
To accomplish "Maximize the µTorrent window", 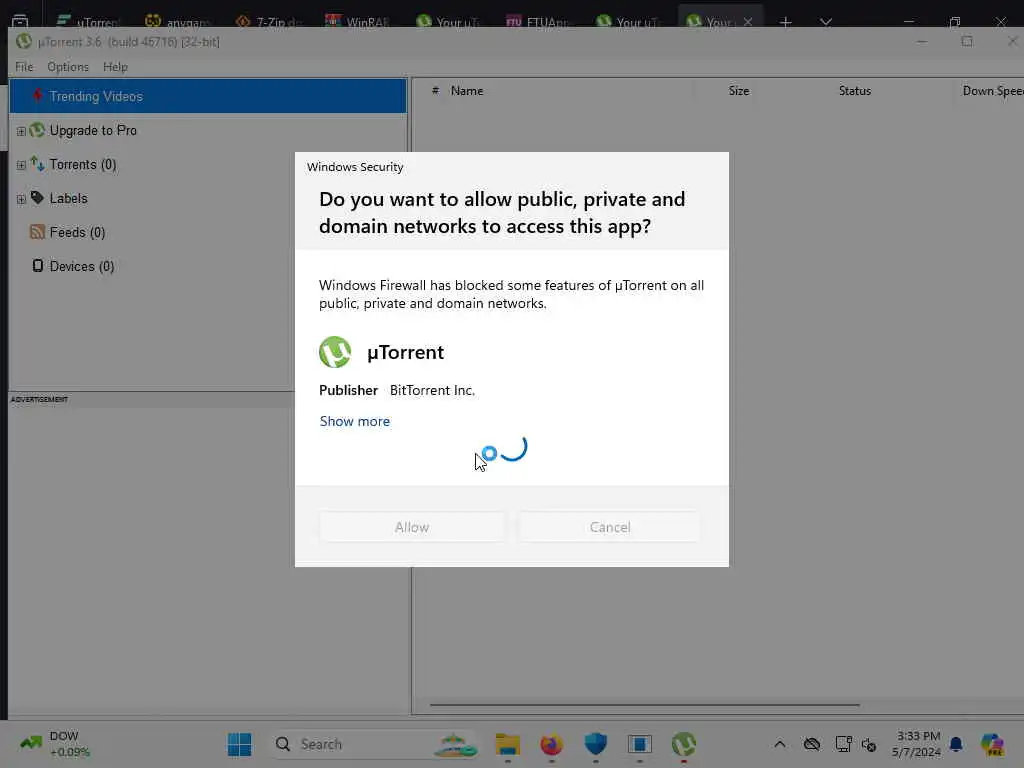I will coord(967,42).
